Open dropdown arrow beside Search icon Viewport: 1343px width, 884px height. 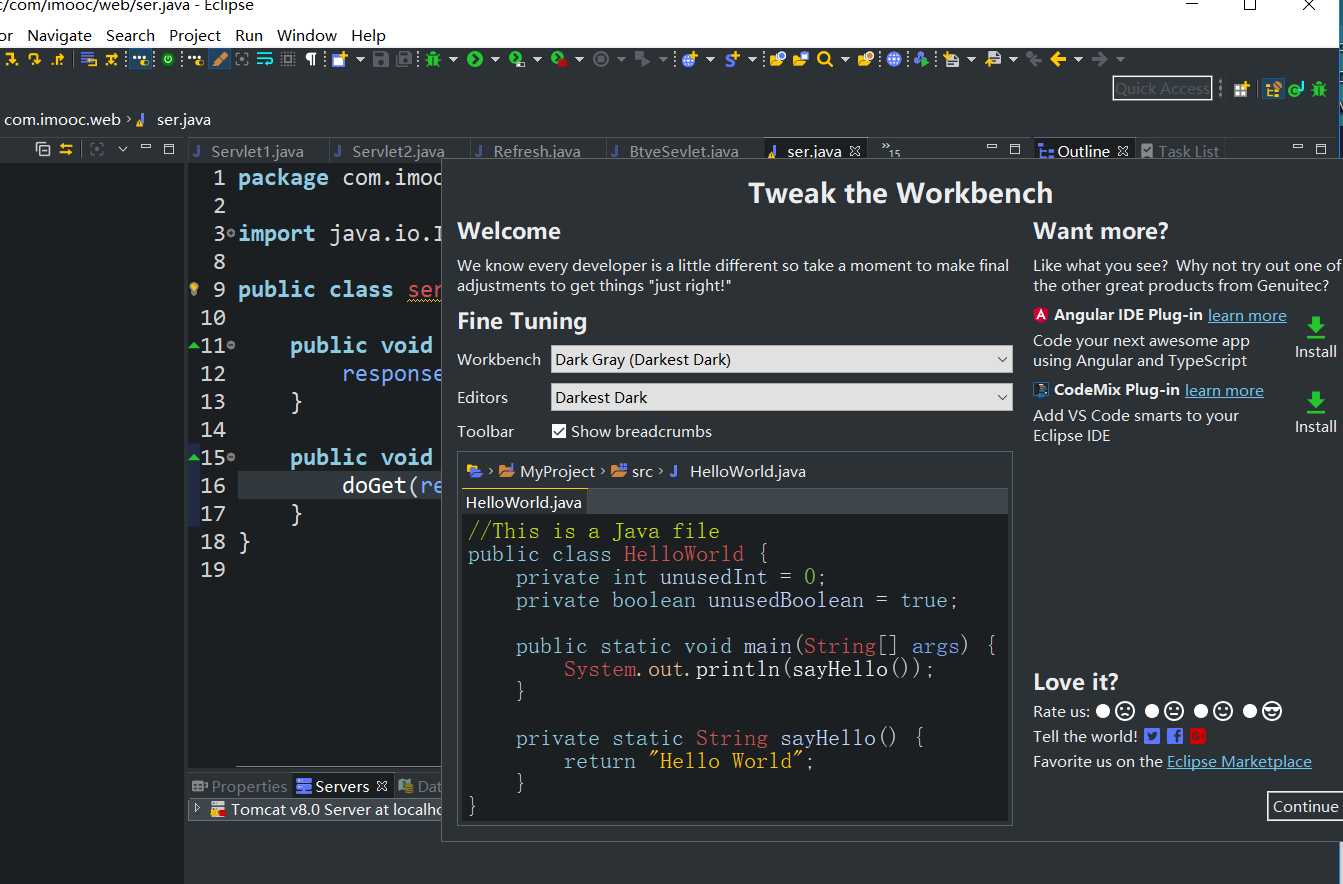(x=845, y=59)
